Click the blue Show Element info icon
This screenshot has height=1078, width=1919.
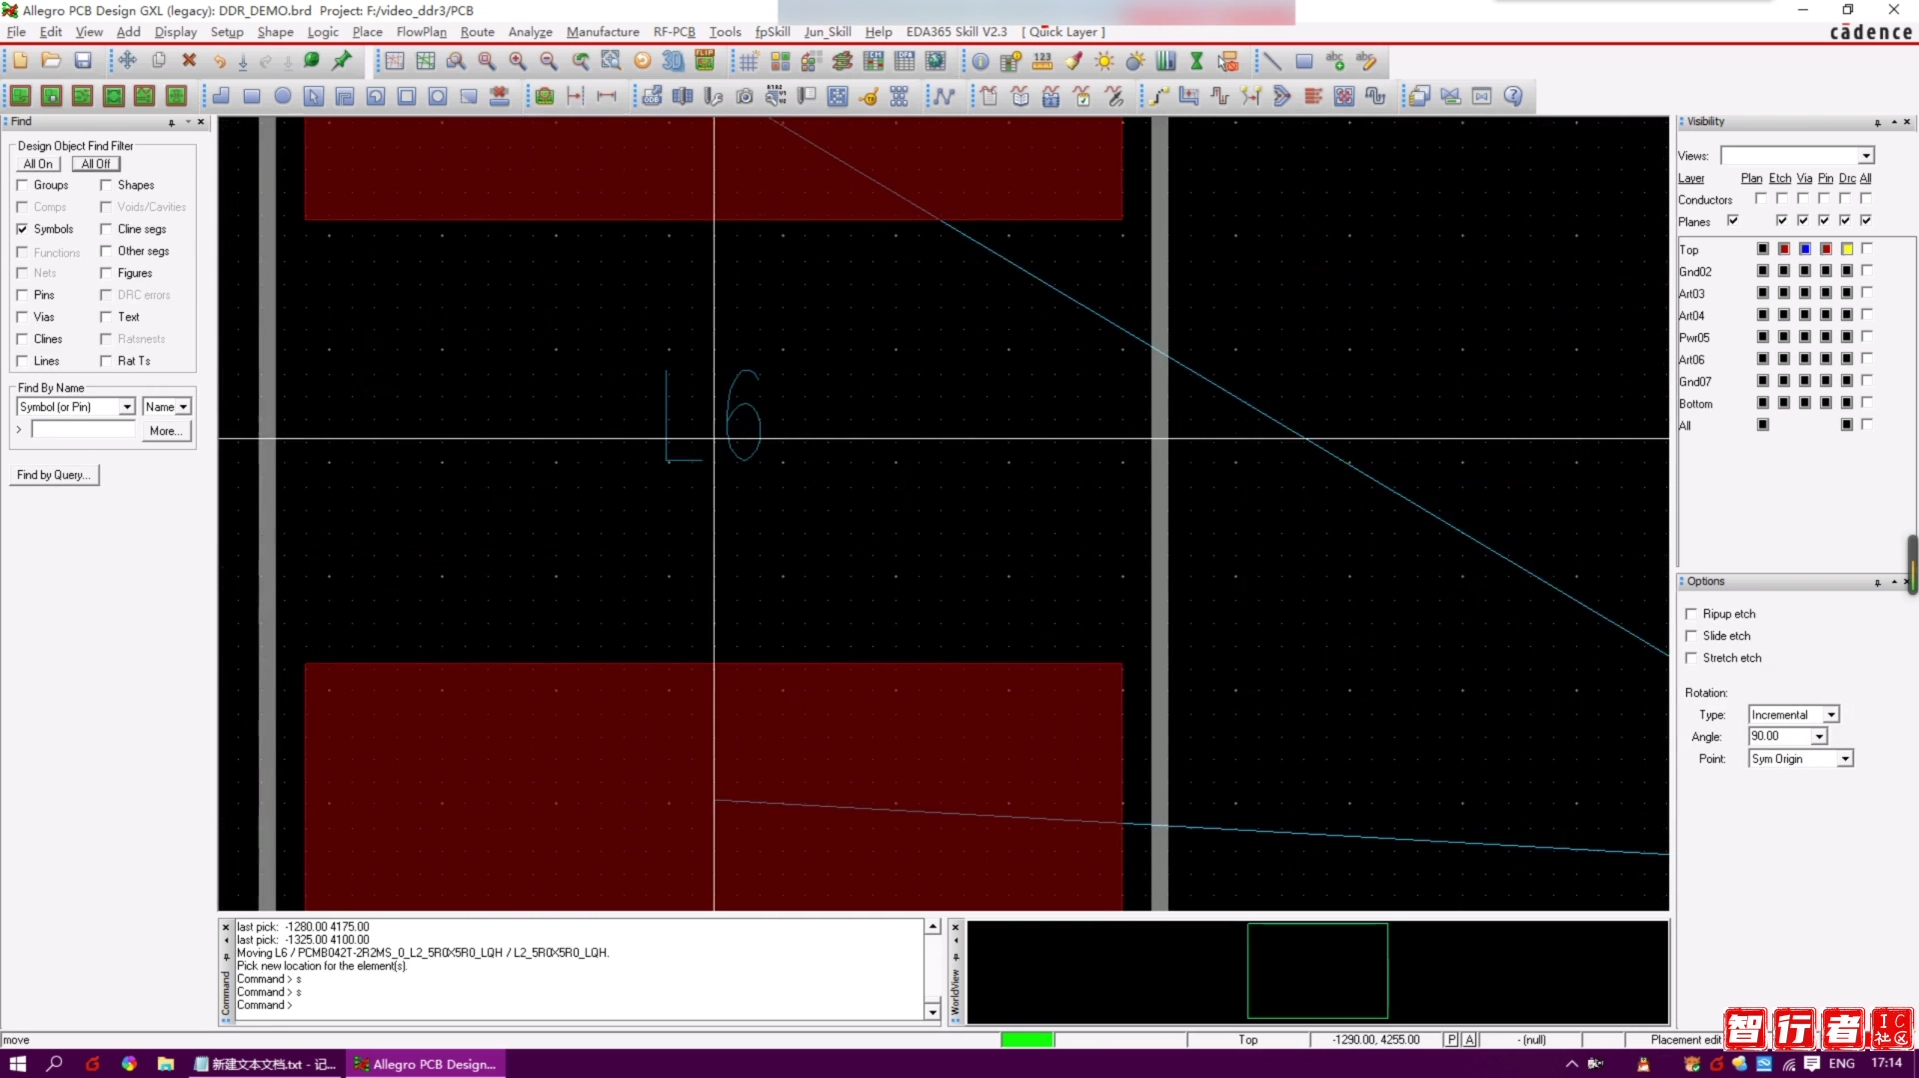pos(980,61)
